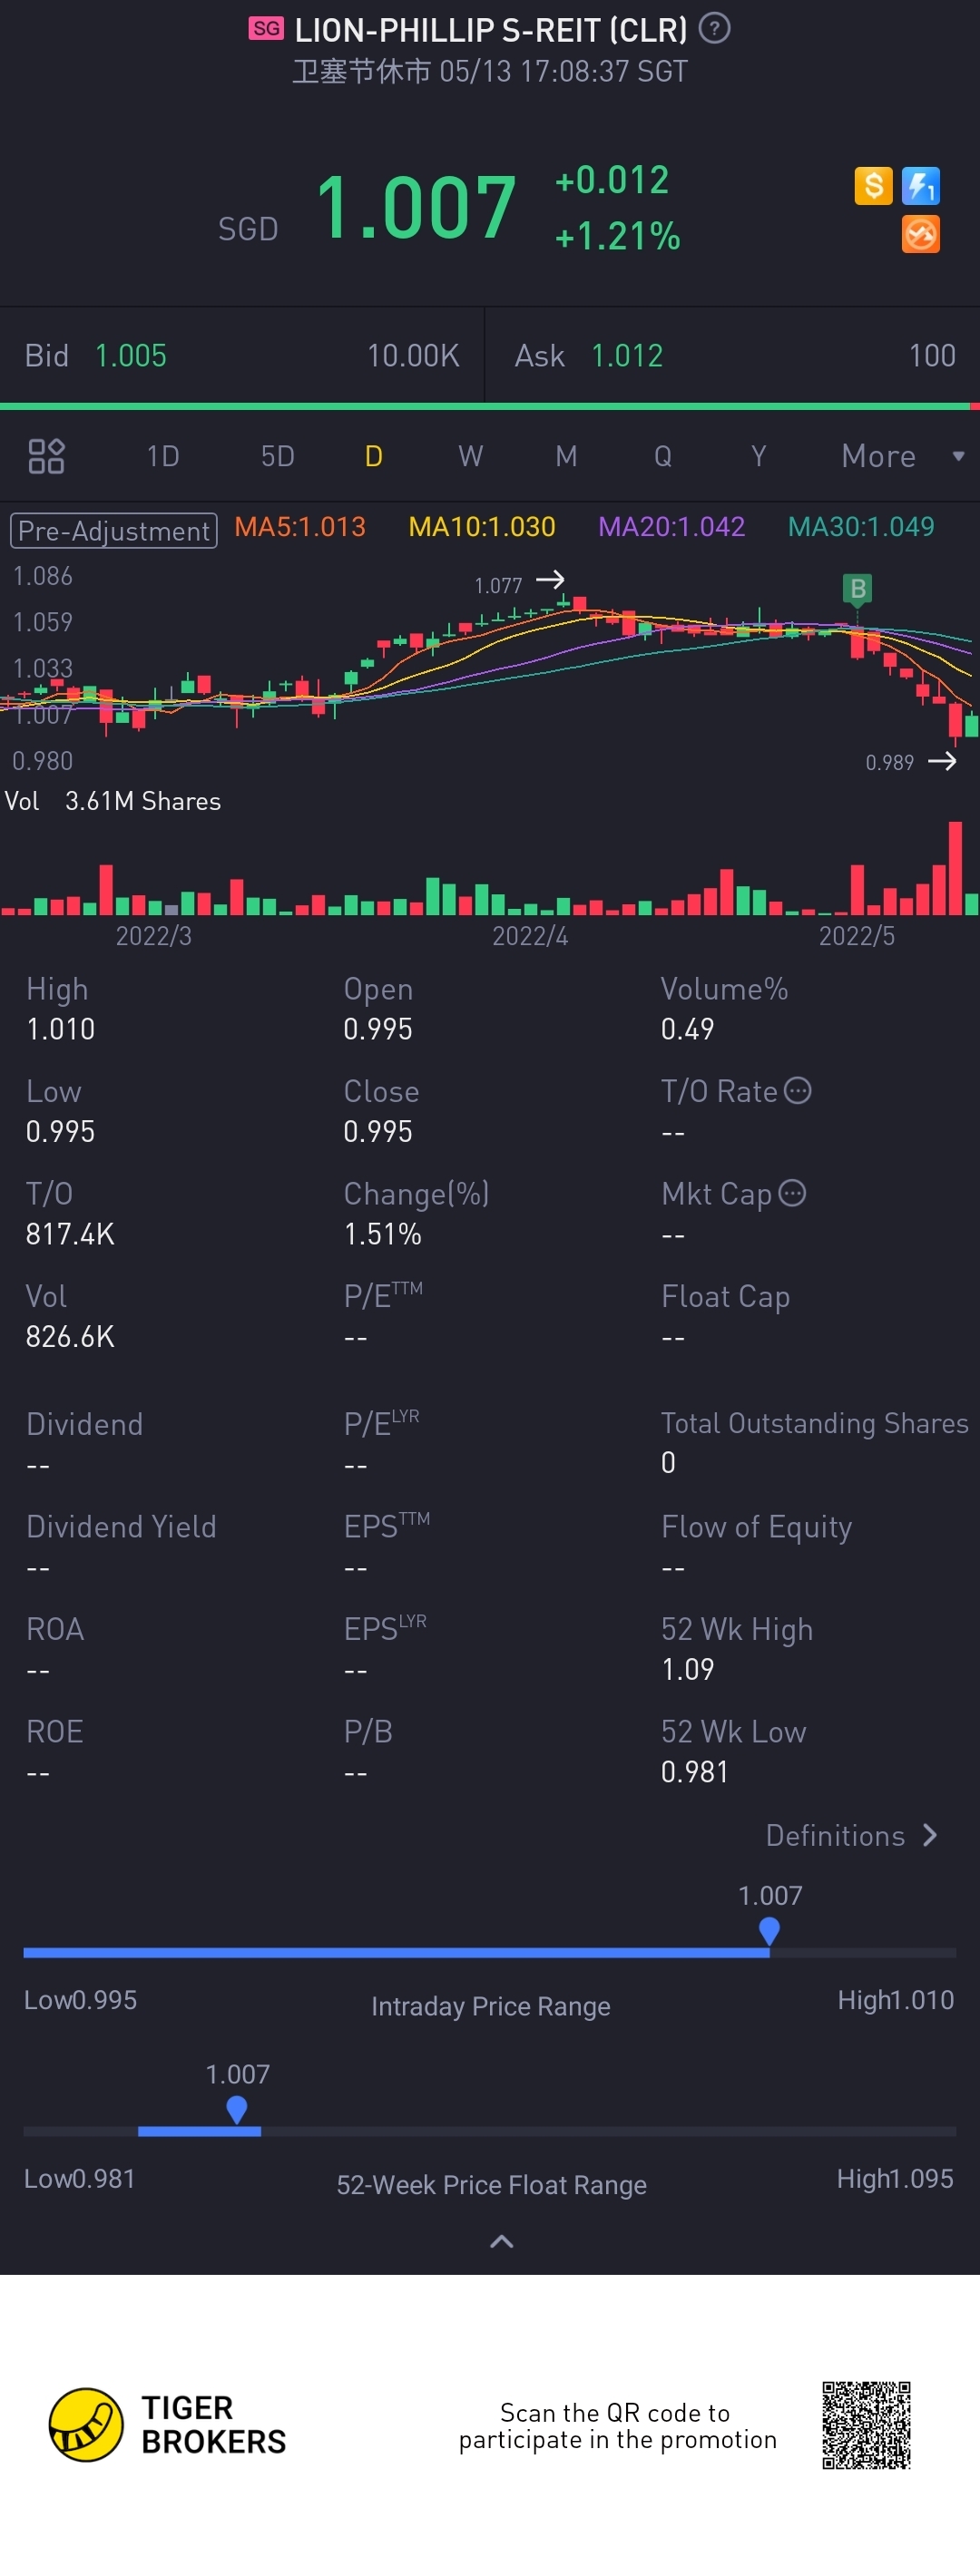Tap the Intraday Price Range slider marker
The width and height of the screenshot is (980, 2576).
click(769, 1930)
